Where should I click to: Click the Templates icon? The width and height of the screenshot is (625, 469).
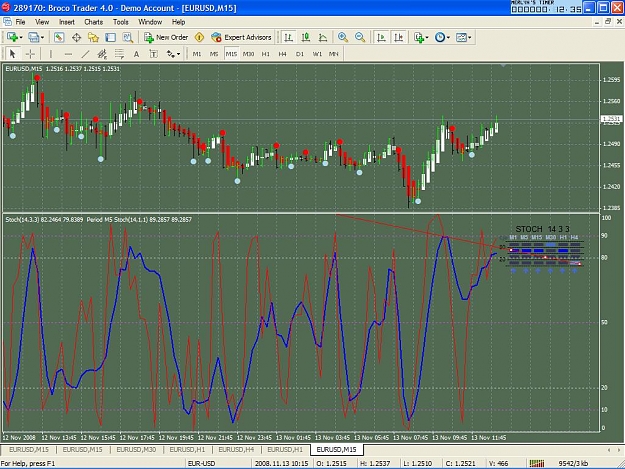461,37
